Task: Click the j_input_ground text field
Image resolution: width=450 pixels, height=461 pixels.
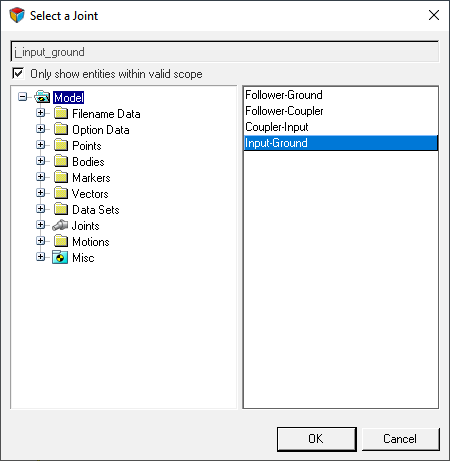Action: 225,52
